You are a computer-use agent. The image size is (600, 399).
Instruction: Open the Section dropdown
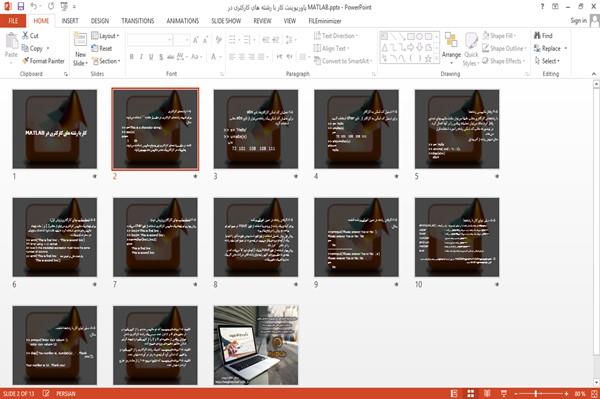tap(106, 61)
